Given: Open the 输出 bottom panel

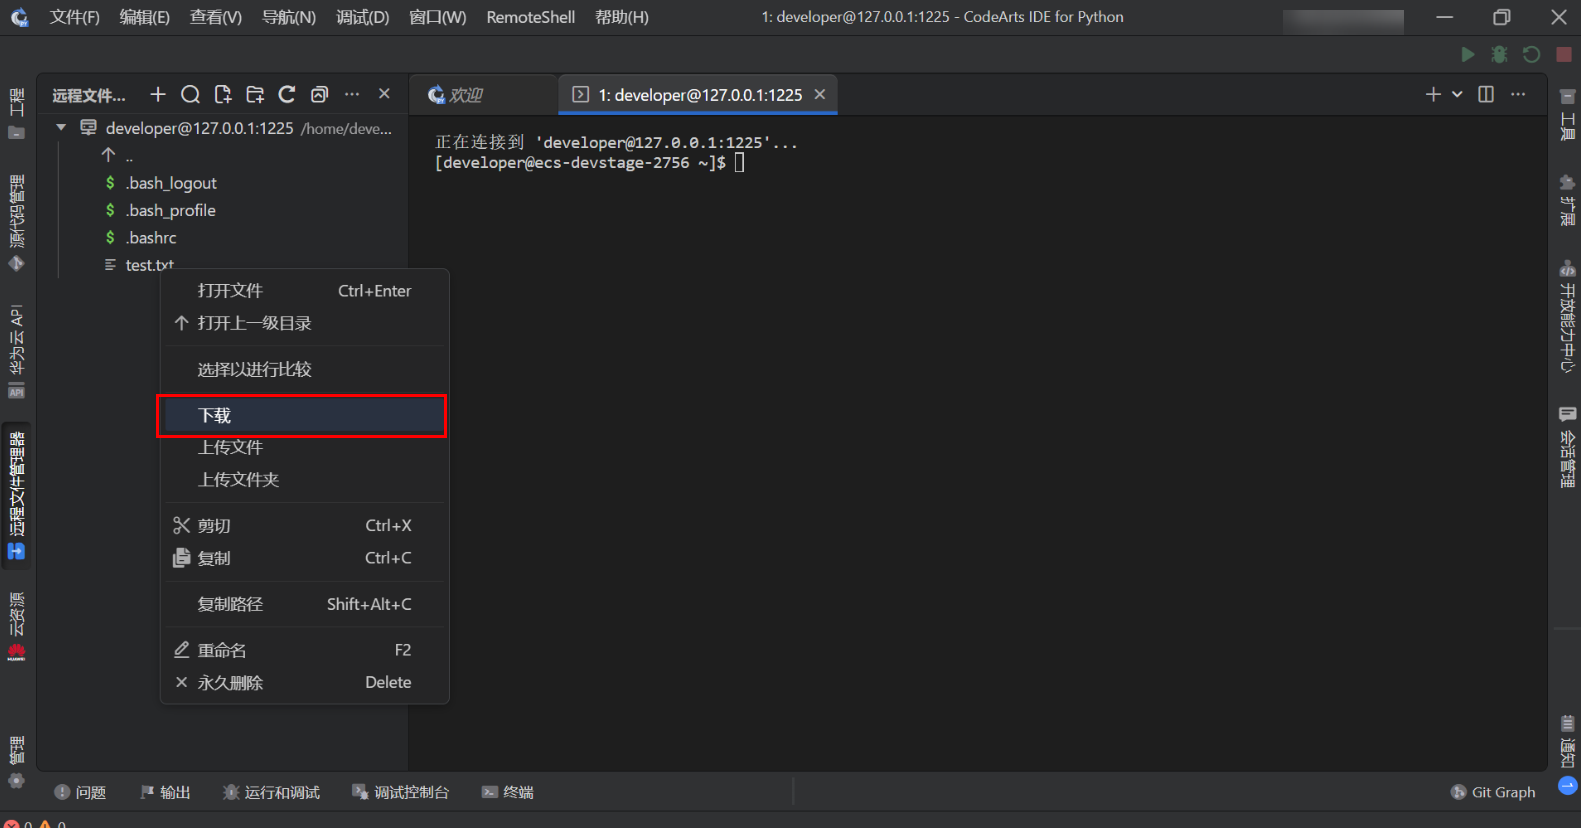Looking at the screenshot, I should [x=165, y=792].
